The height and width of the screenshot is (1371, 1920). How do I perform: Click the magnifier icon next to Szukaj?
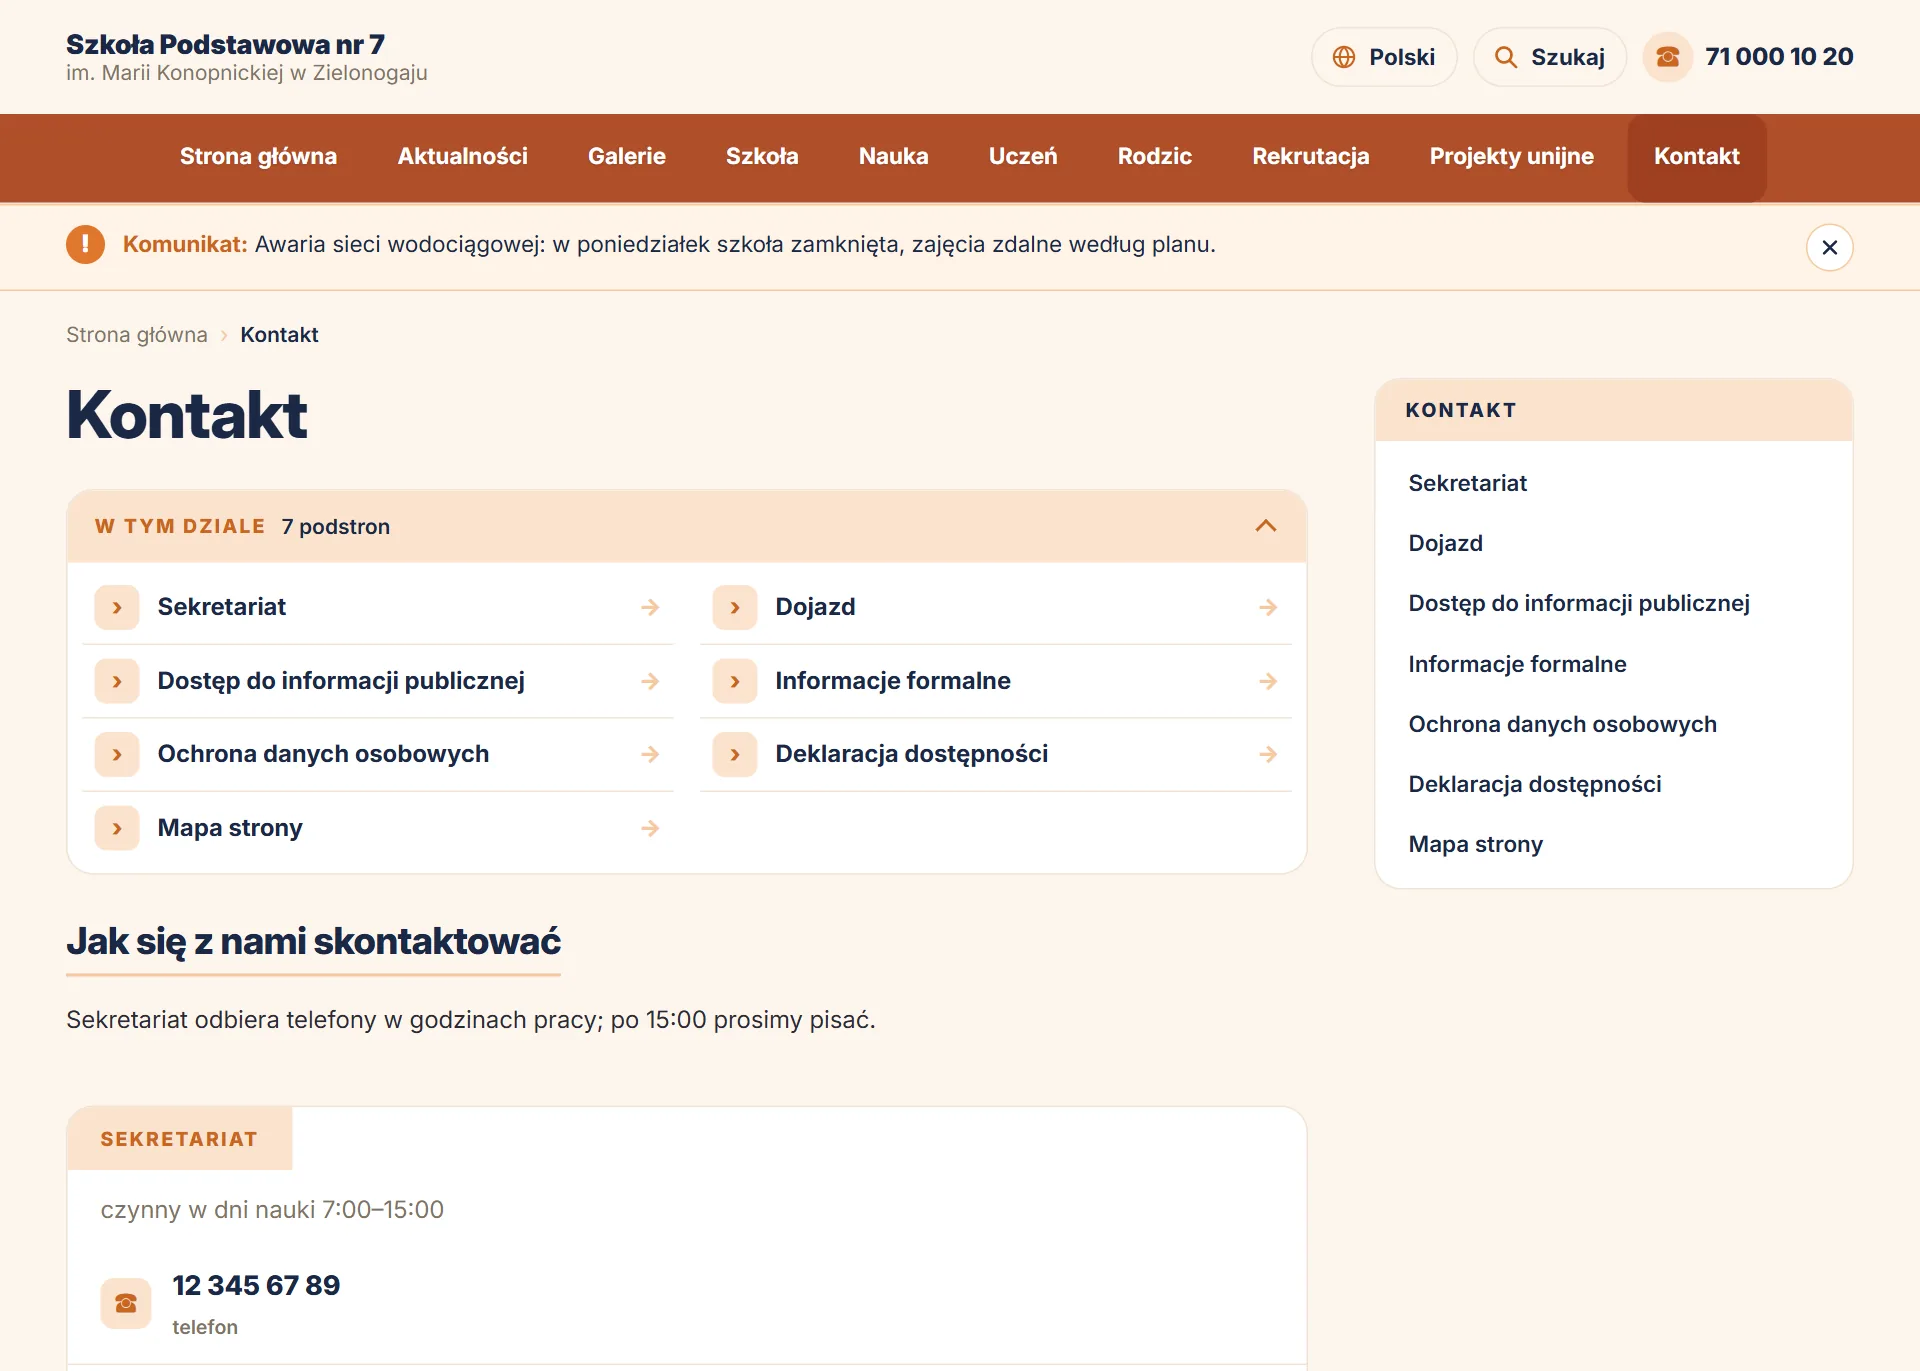(1505, 57)
